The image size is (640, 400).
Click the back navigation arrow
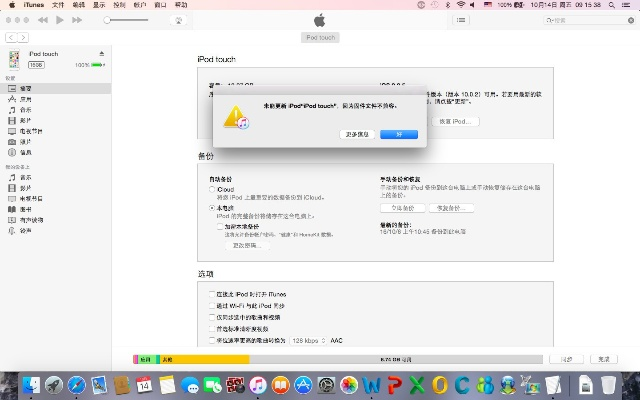[x=10, y=37]
